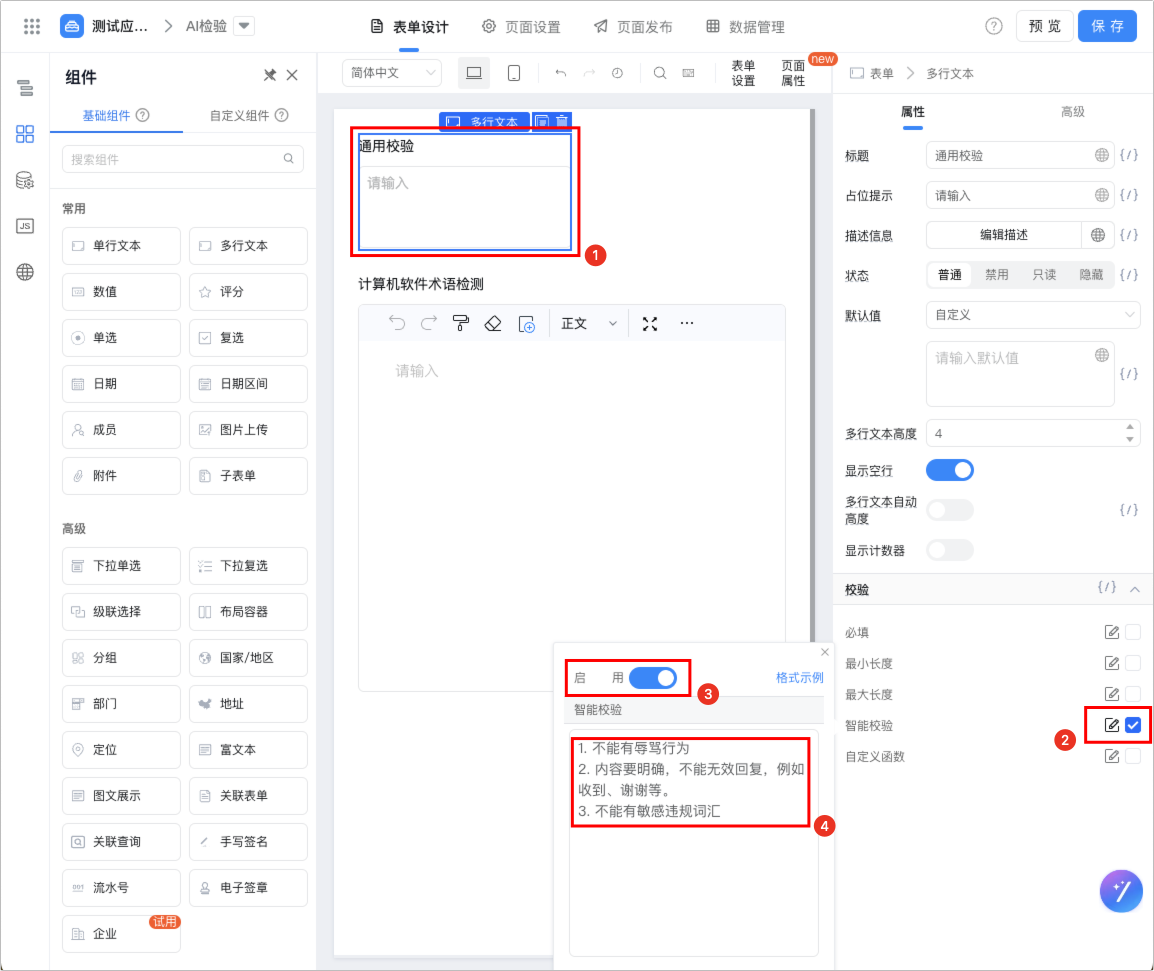This screenshot has height=971, width=1154.
Task: Open the 简体中文 language dropdown
Action: tap(391, 73)
